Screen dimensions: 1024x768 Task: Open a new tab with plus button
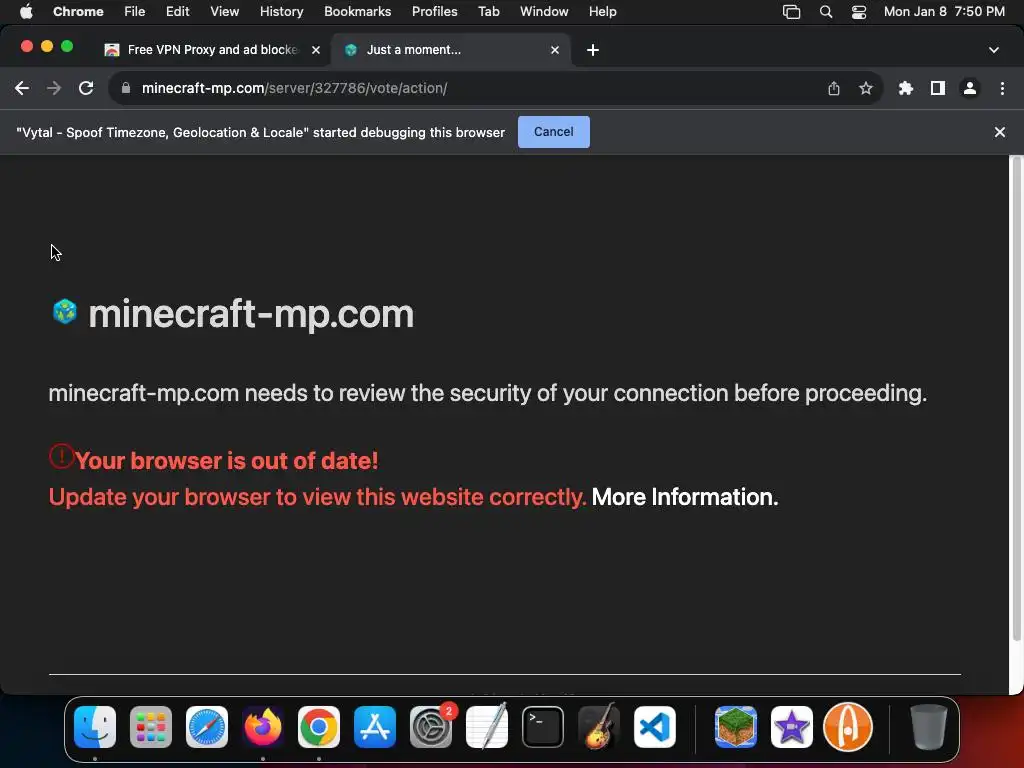[x=592, y=50]
